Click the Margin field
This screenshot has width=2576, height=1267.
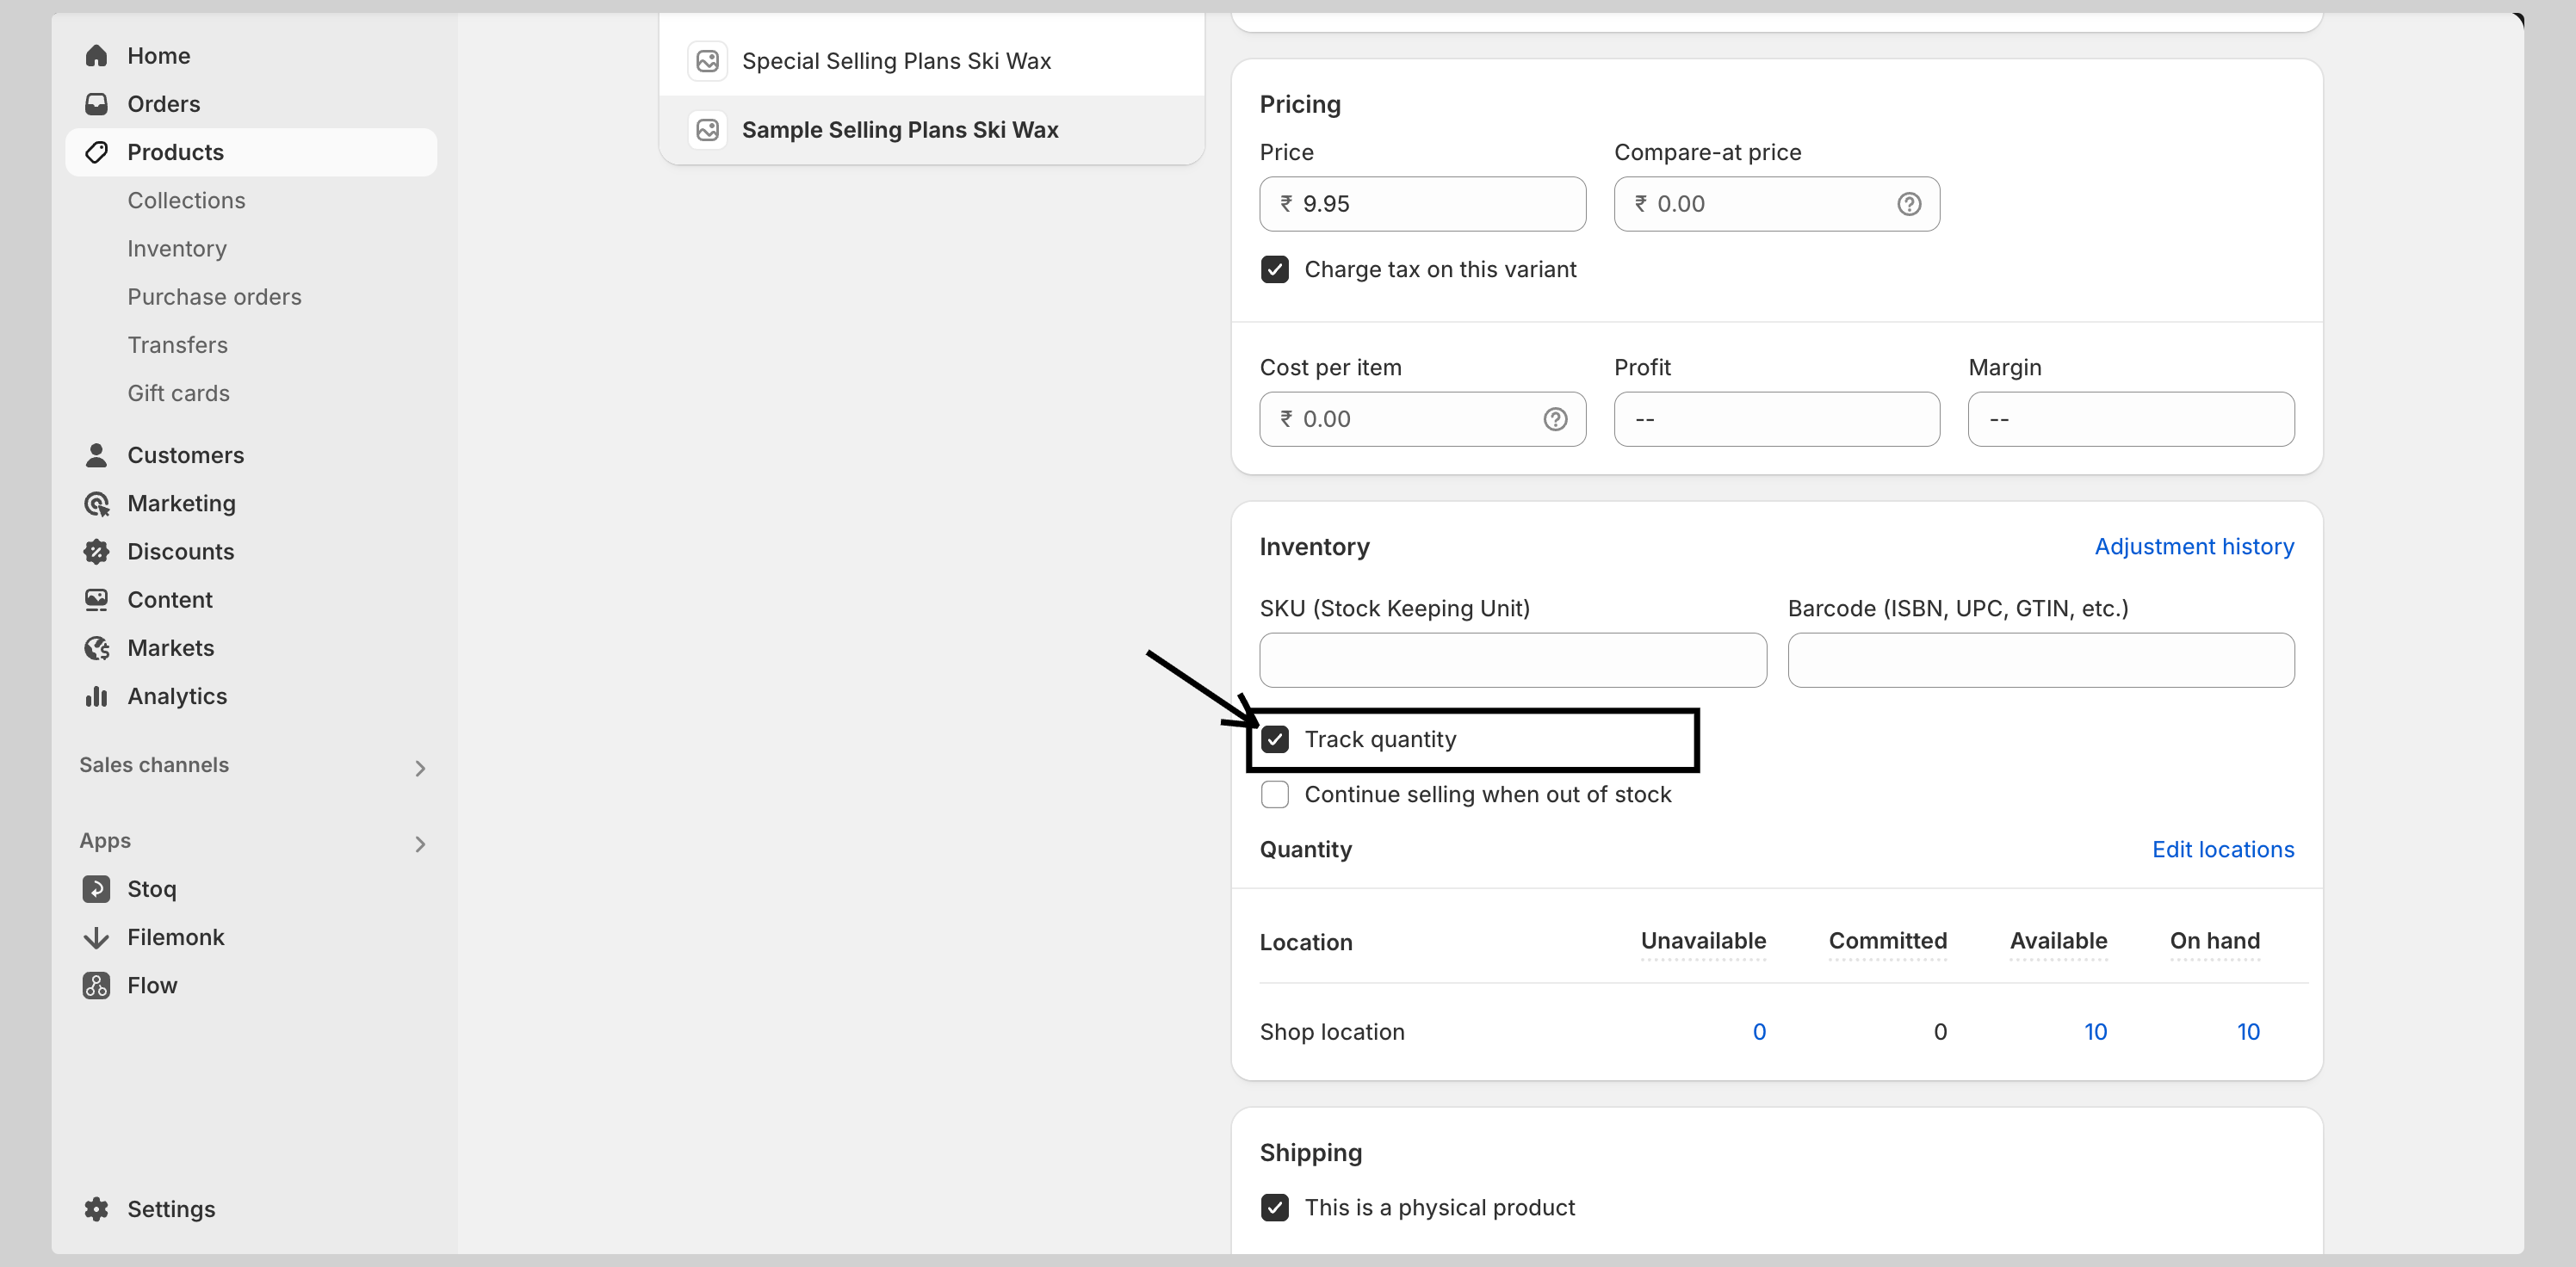click(x=2131, y=419)
